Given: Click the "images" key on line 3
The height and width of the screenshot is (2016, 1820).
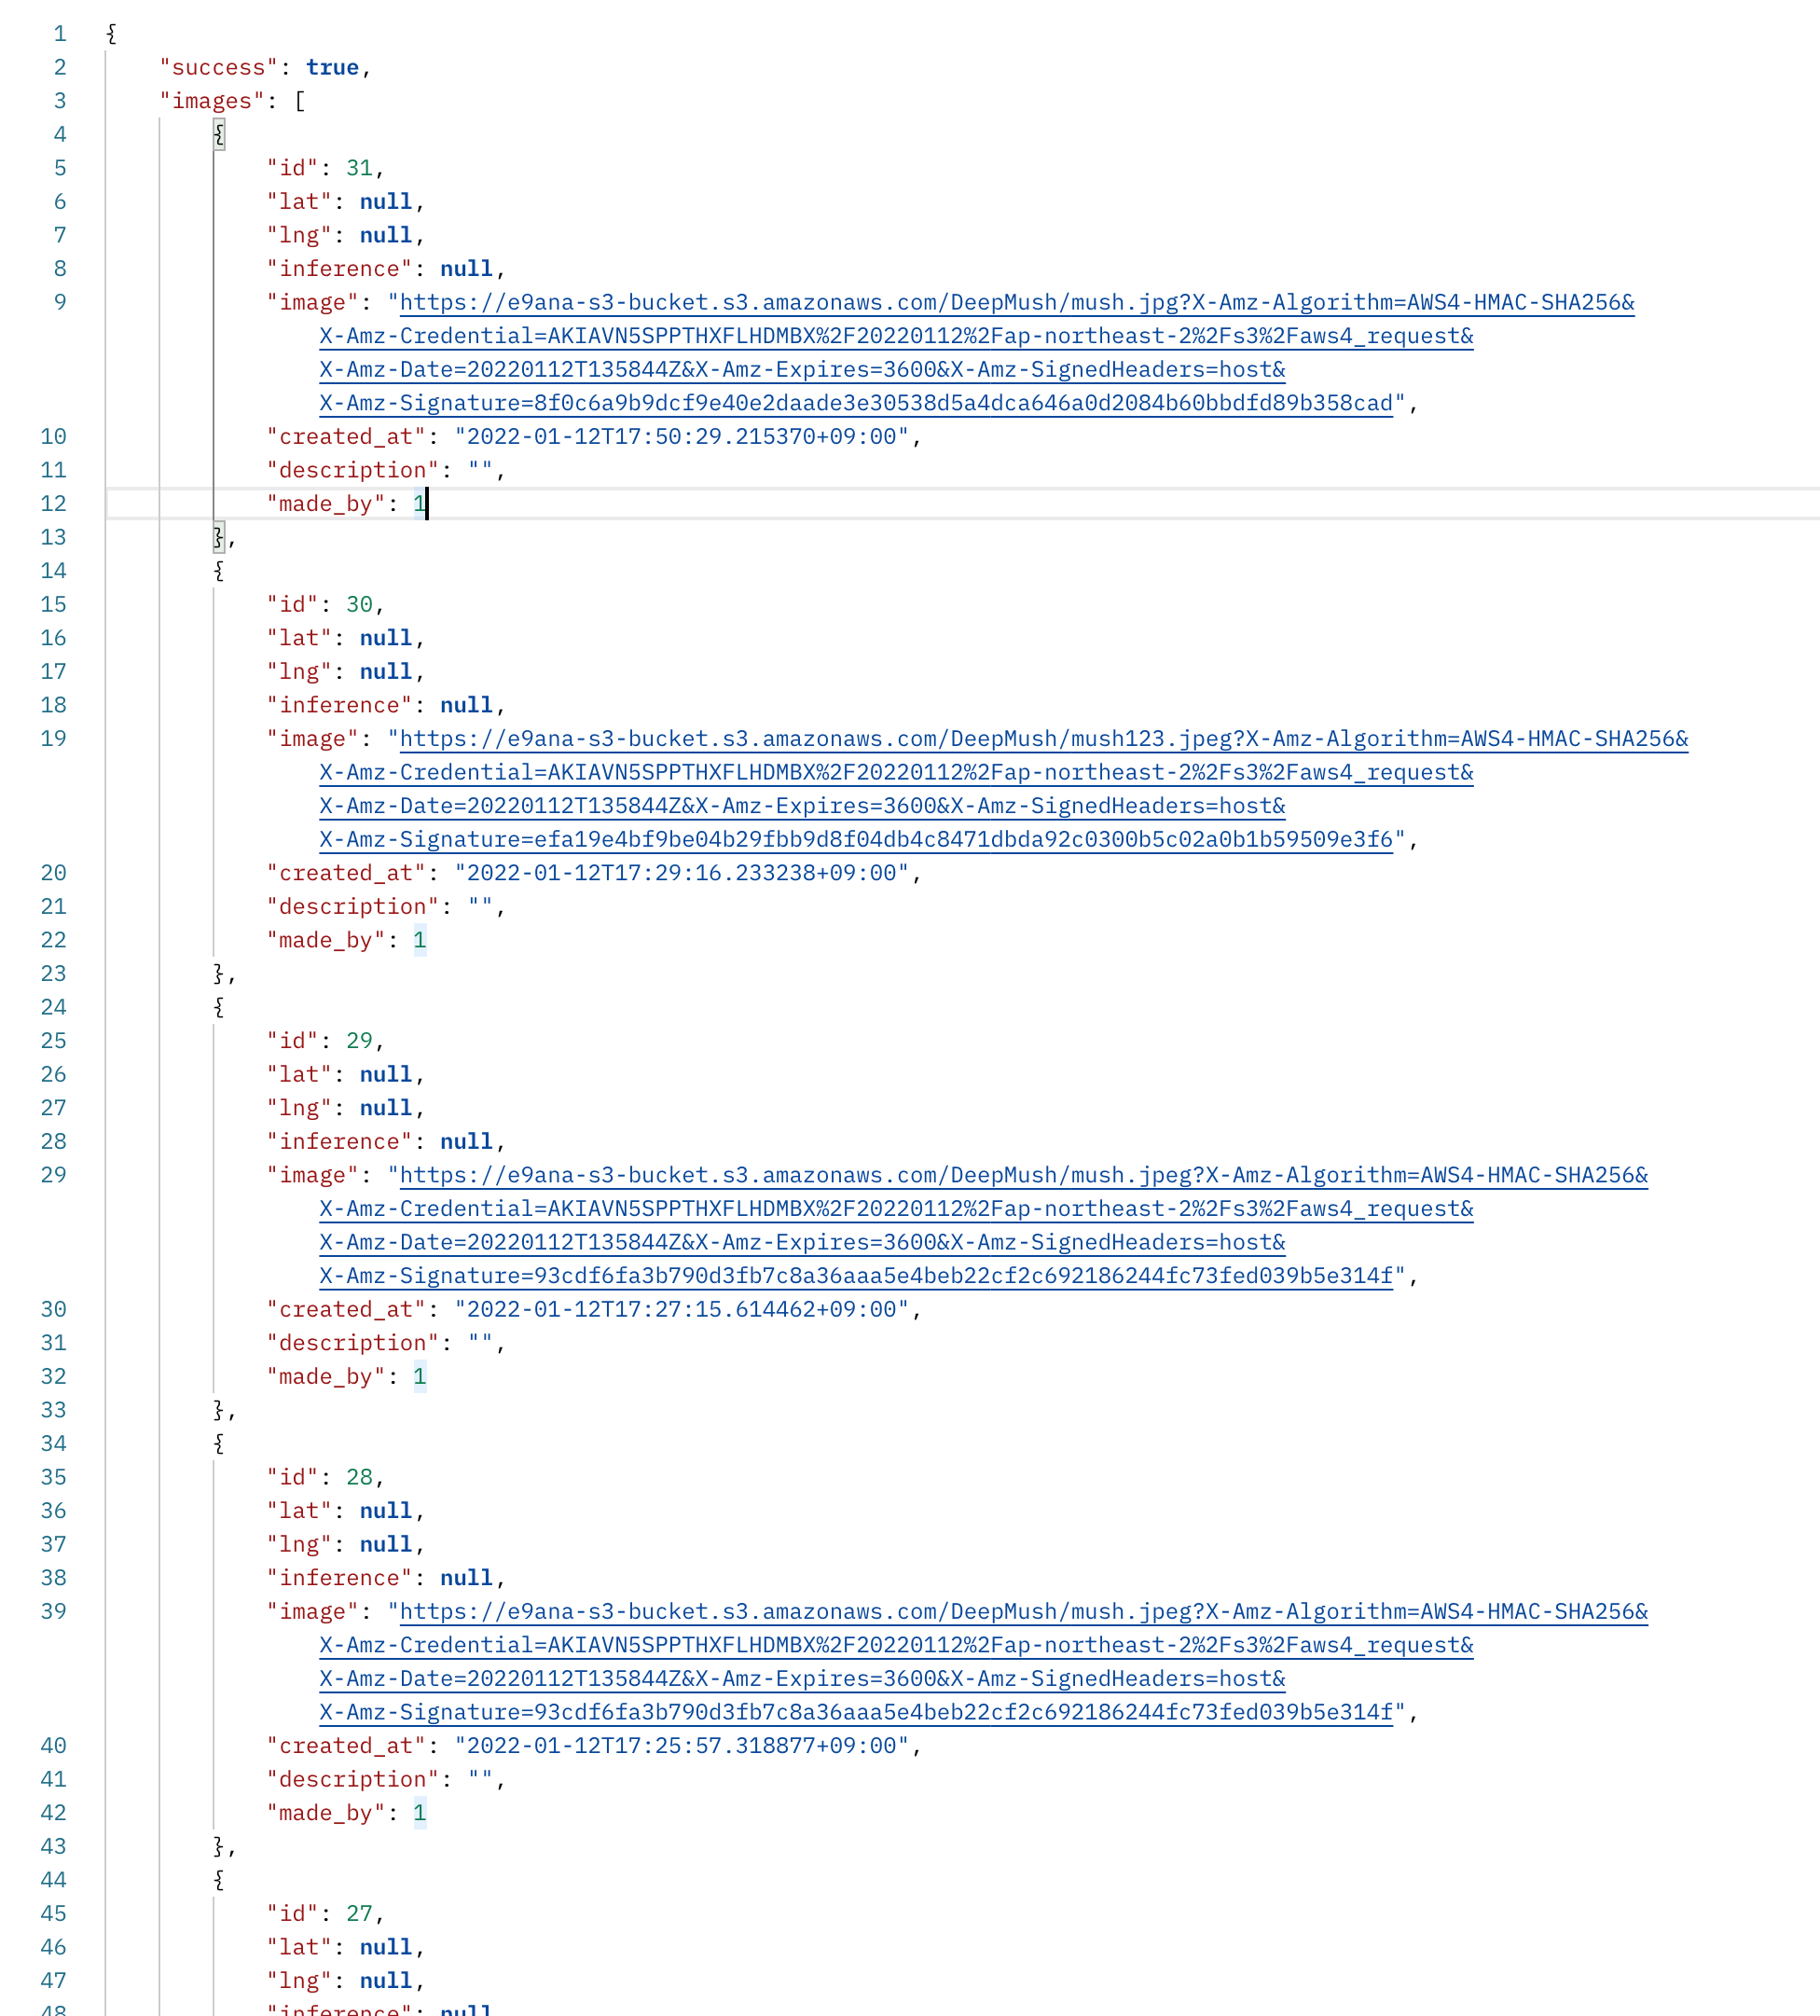Looking at the screenshot, I should [211, 101].
